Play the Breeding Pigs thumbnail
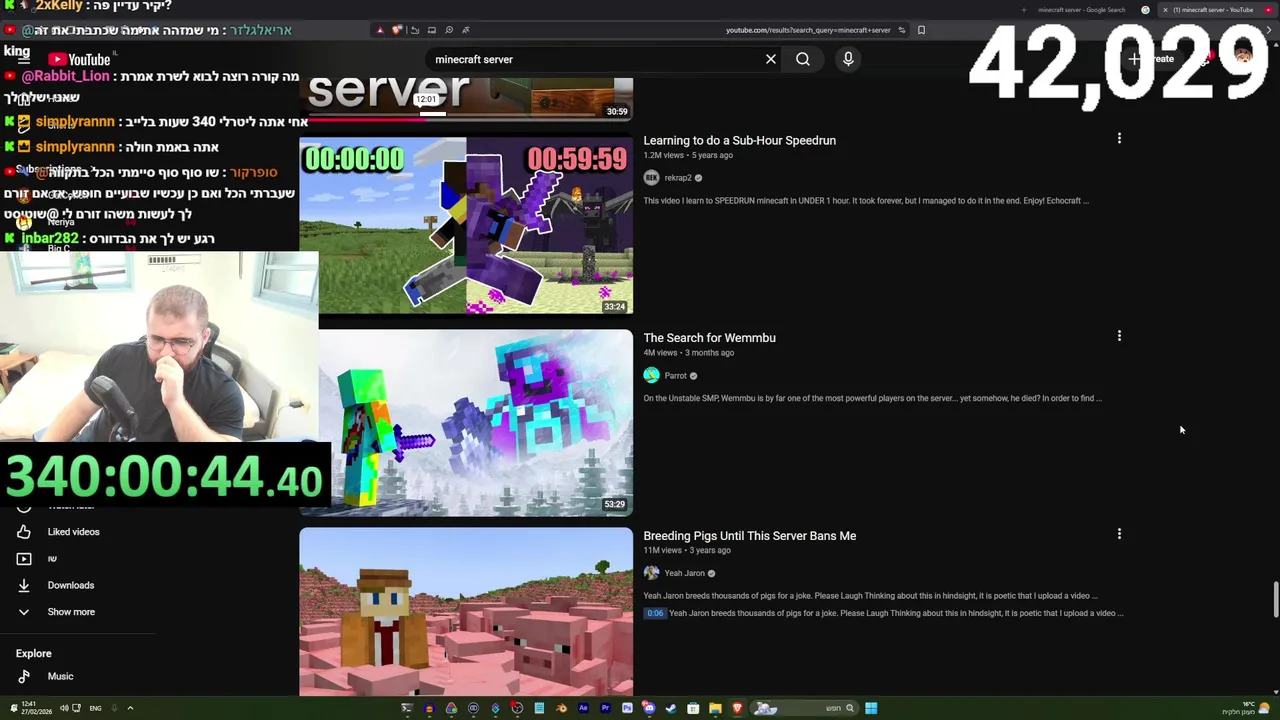The image size is (1280, 720). (x=466, y=611)
